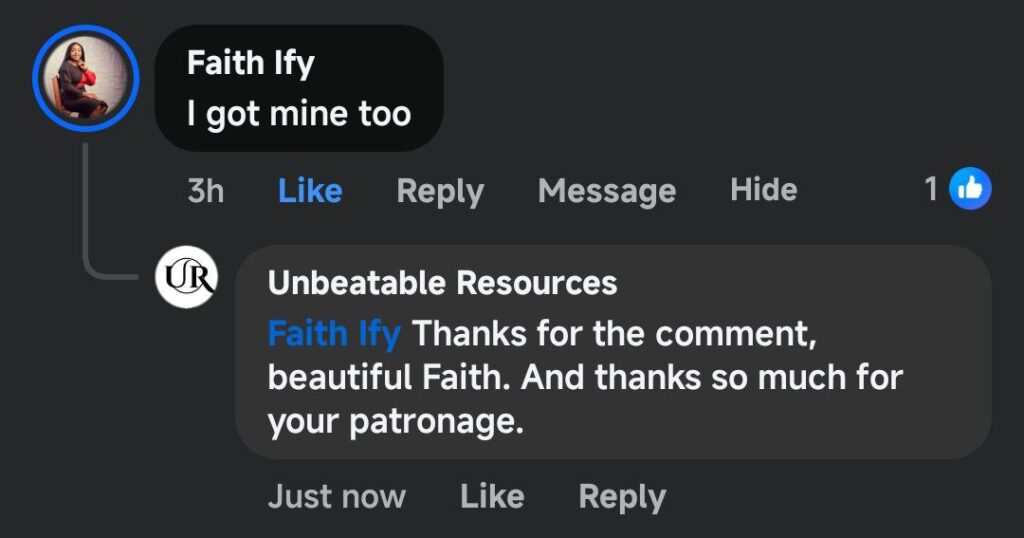This screenshot has height=538, width=1024.
Task: Click the blue story ring around Faith's photo
Action: (x=36, y=77)
